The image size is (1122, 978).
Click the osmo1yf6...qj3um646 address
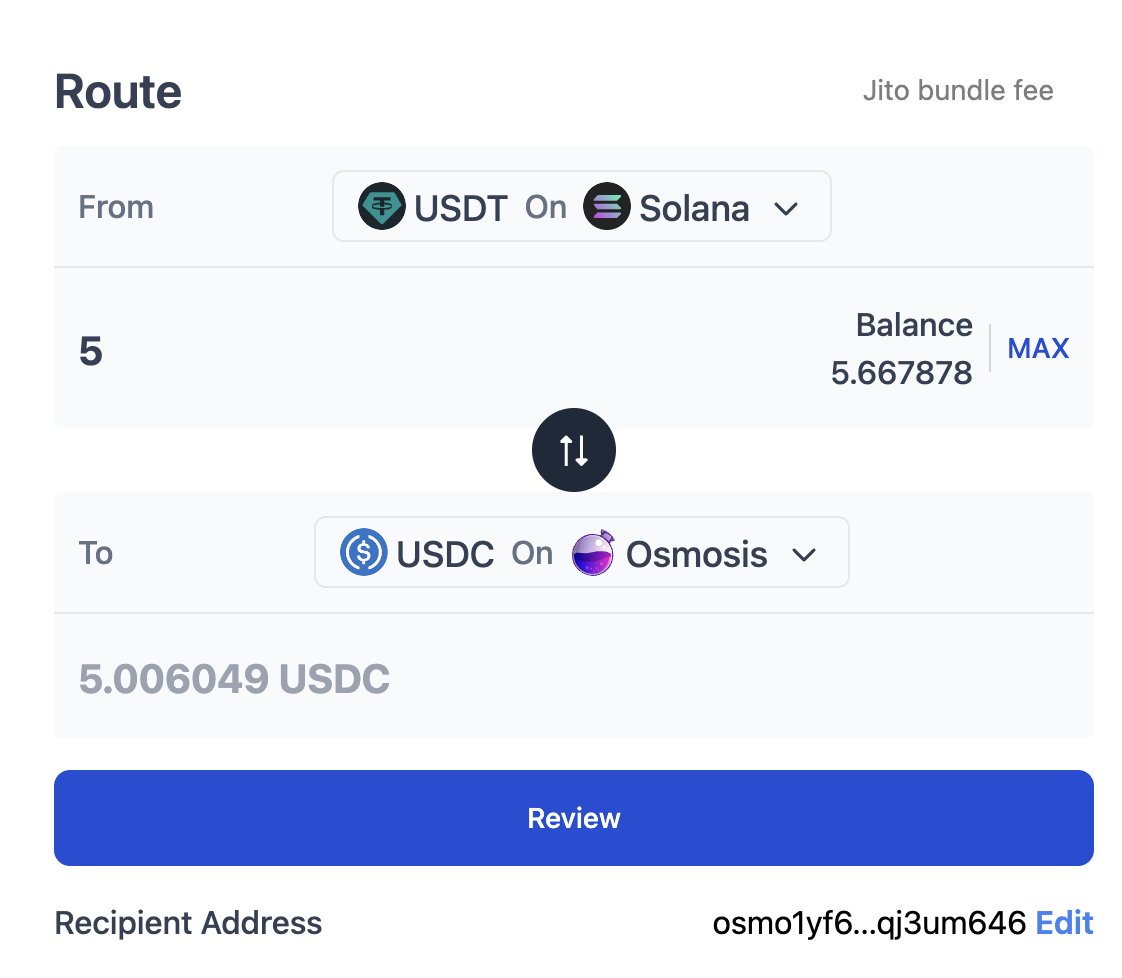pos(869,923)
